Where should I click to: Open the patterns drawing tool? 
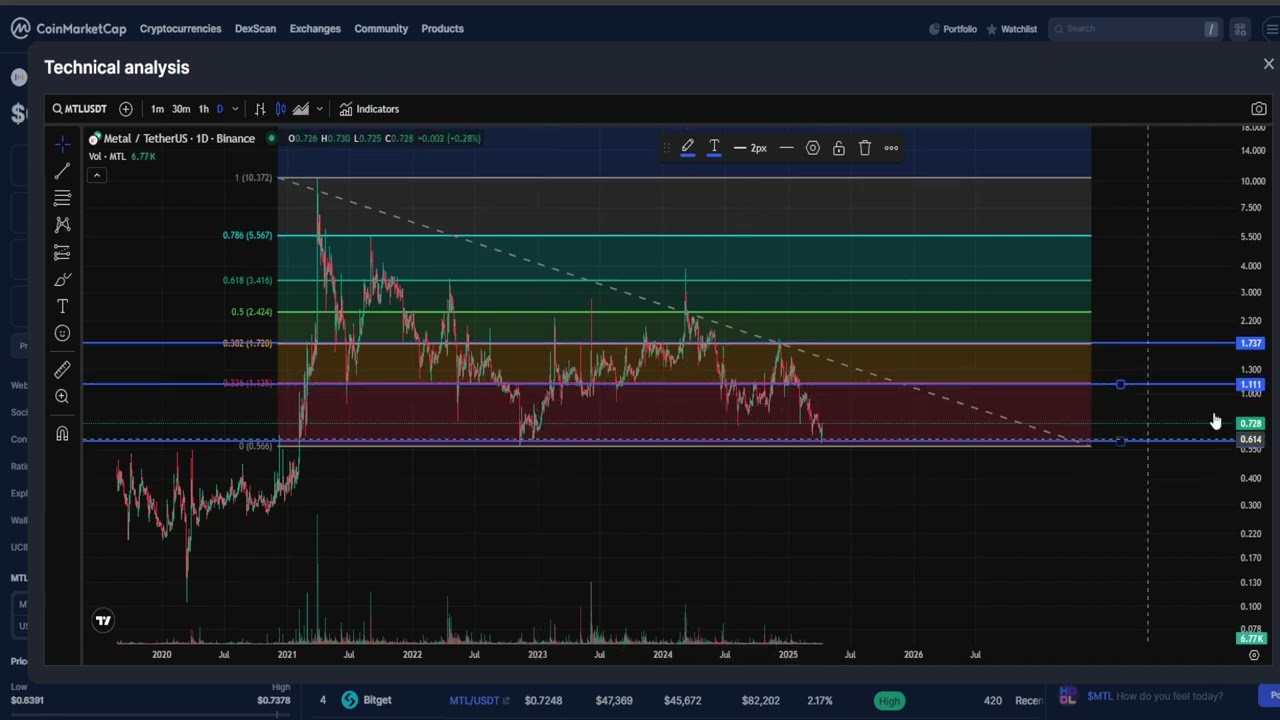pyautogui.click(x=62, y=225)
